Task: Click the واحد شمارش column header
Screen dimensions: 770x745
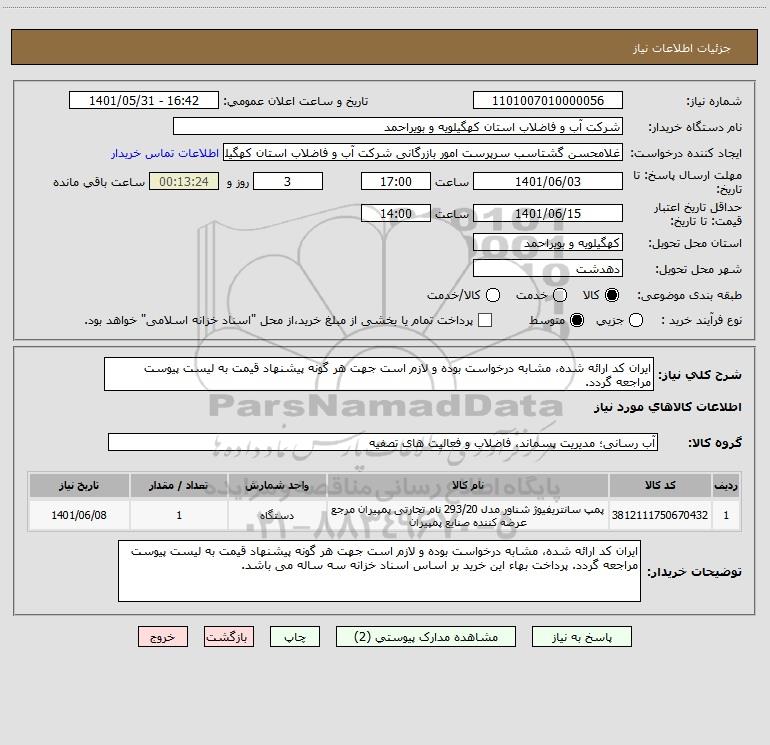Action: point(277,486)
